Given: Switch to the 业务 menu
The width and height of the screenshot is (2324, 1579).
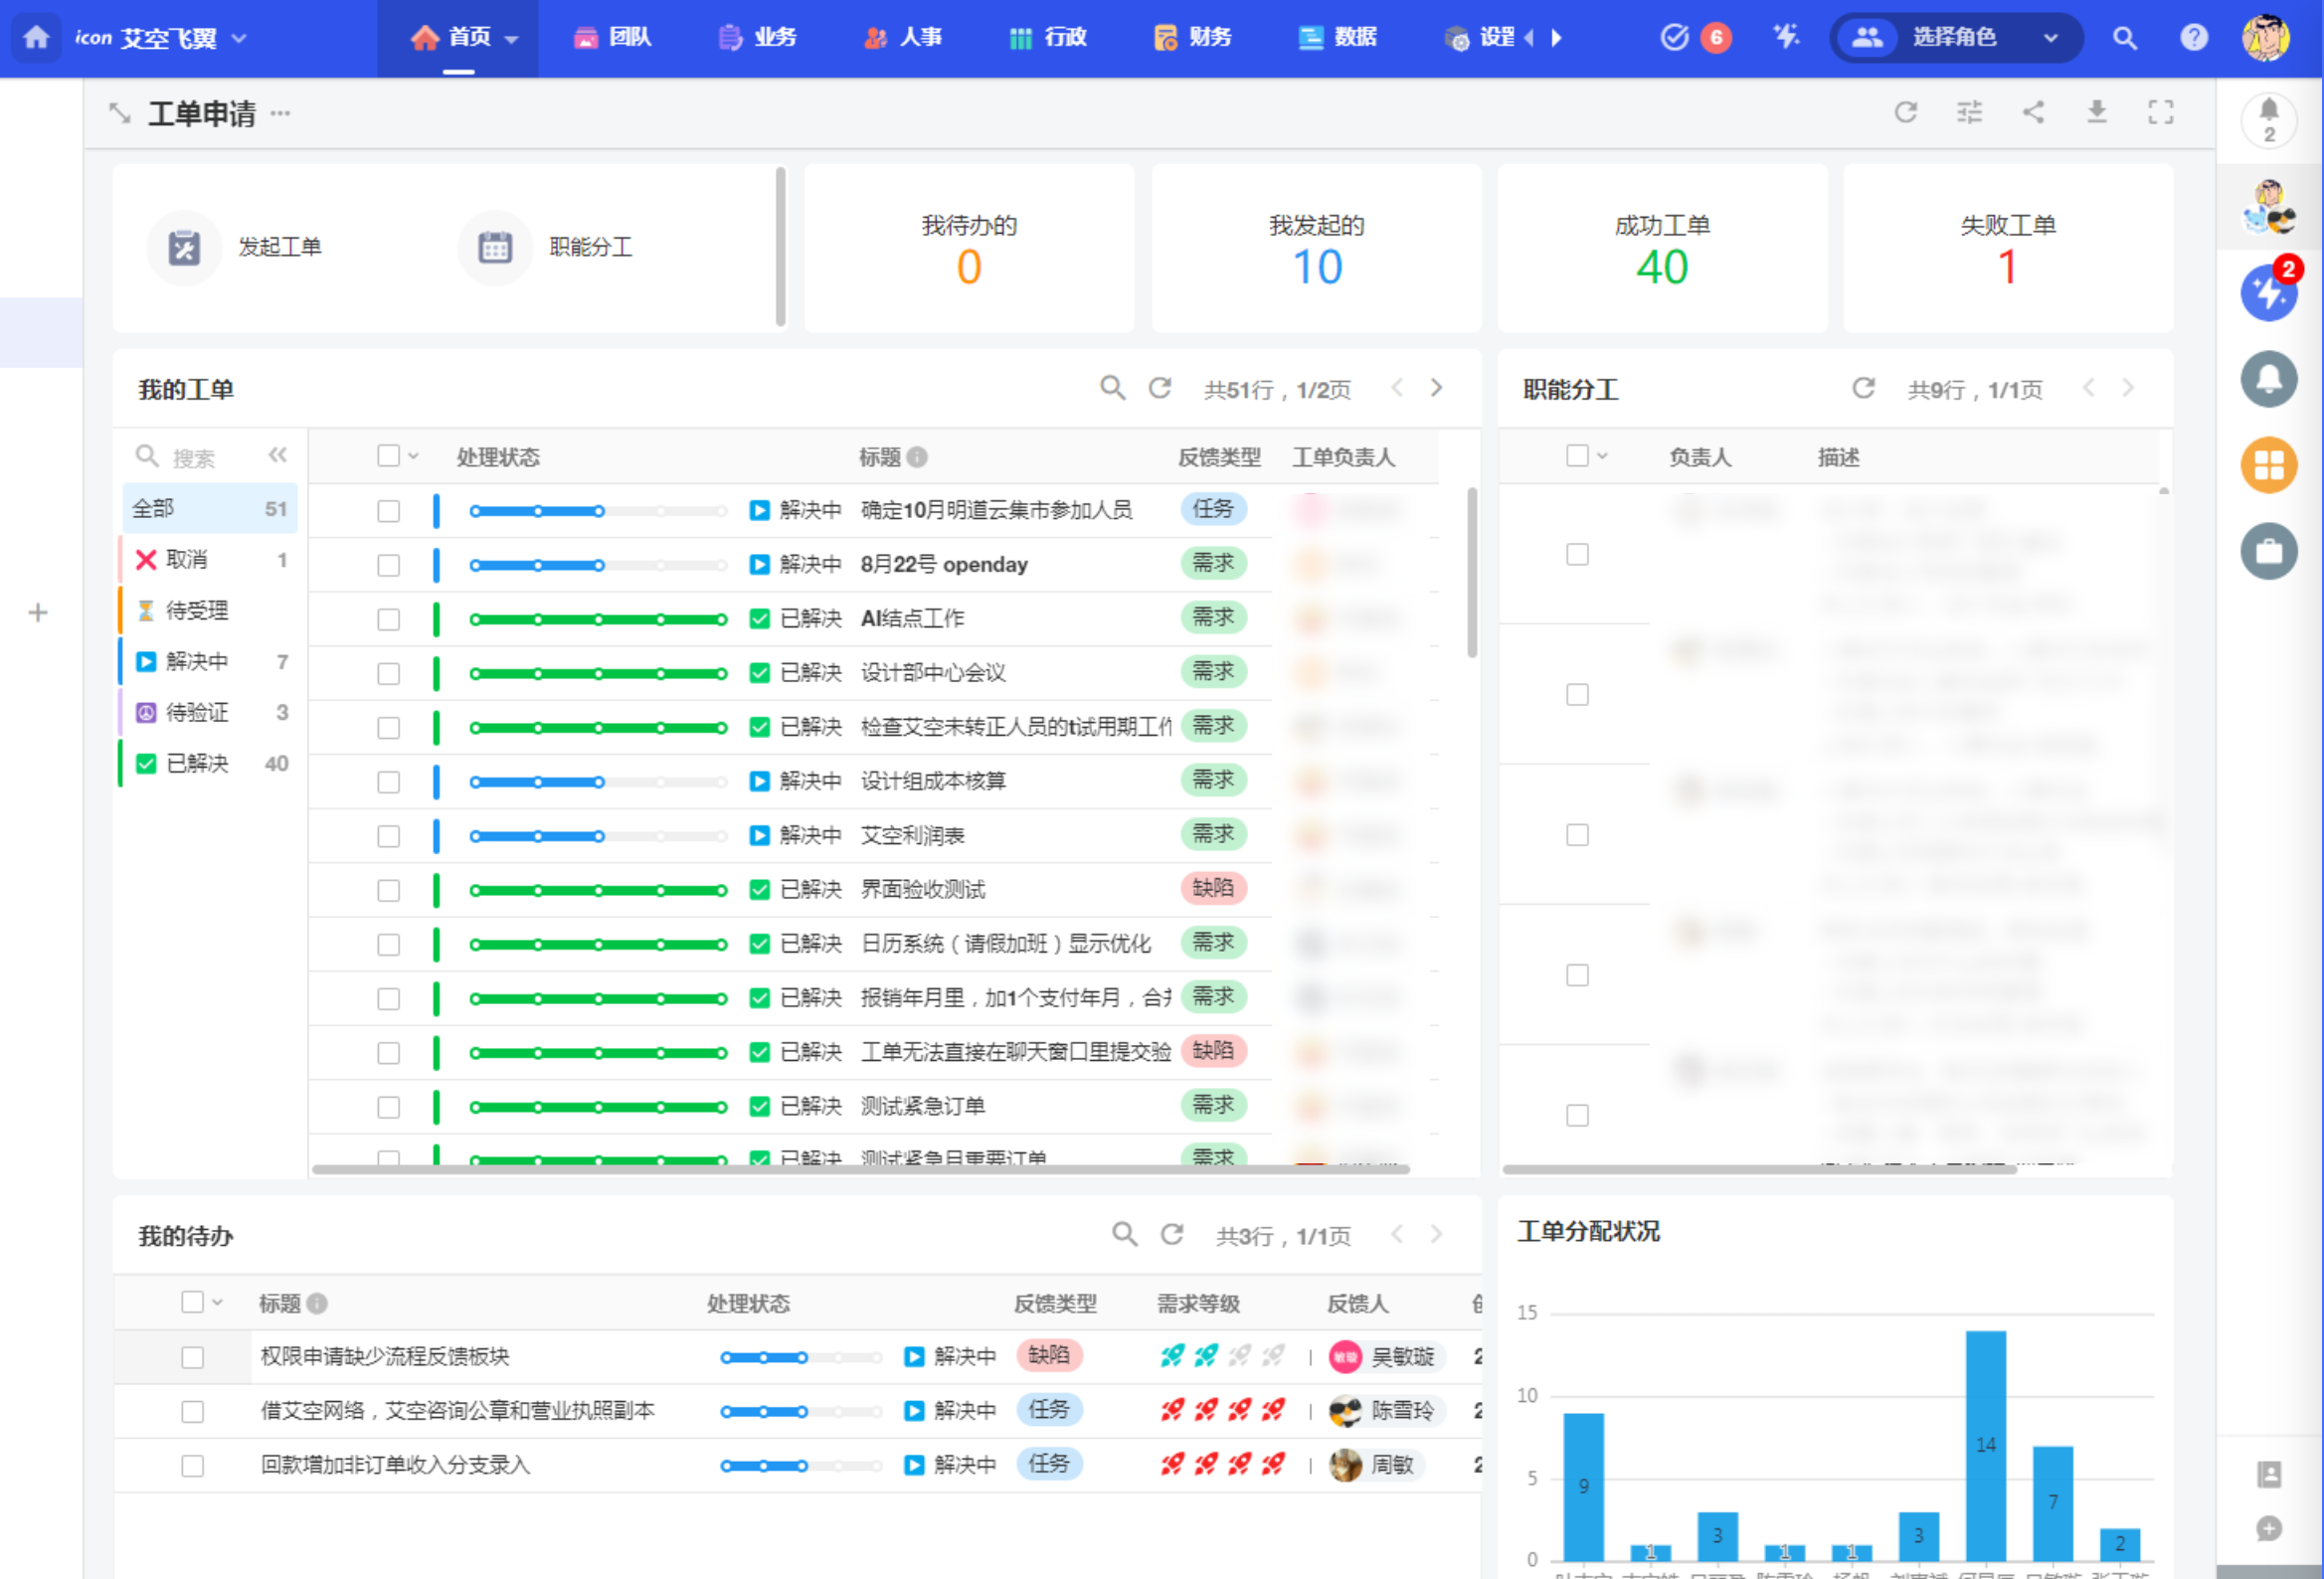Looking at the screenshot, I should point(757,38).
